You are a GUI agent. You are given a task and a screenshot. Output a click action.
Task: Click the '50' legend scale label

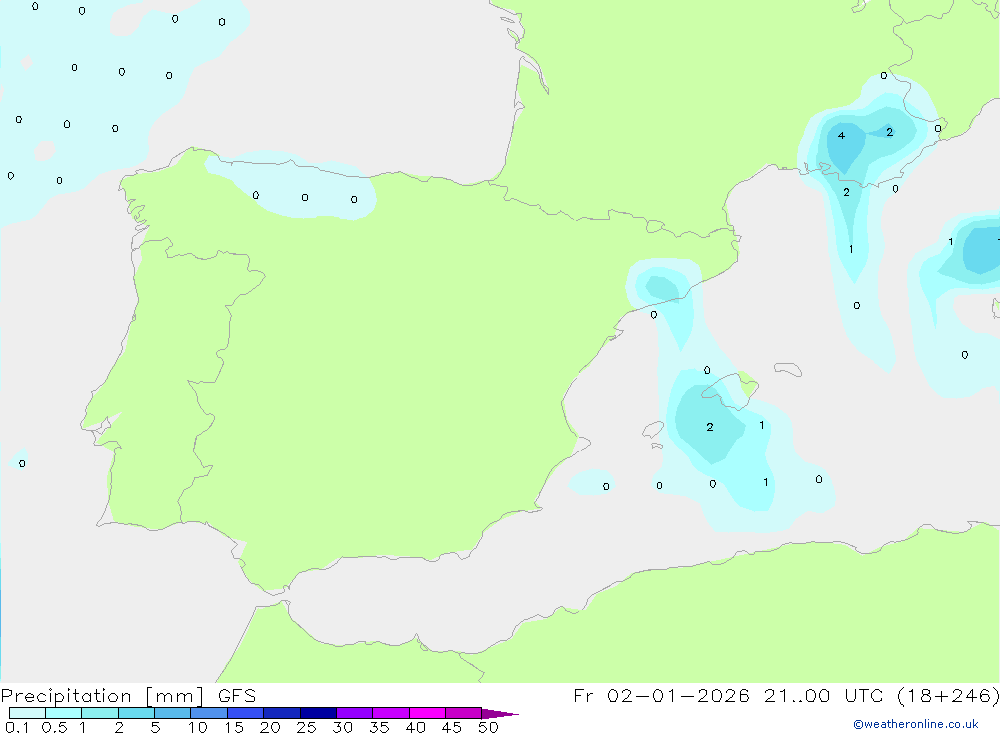488,727
